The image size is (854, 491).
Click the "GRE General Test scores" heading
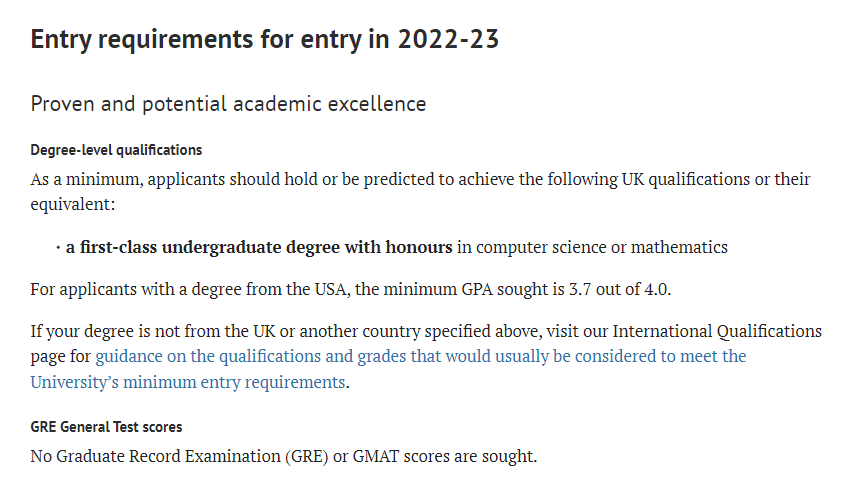(106, 427)
